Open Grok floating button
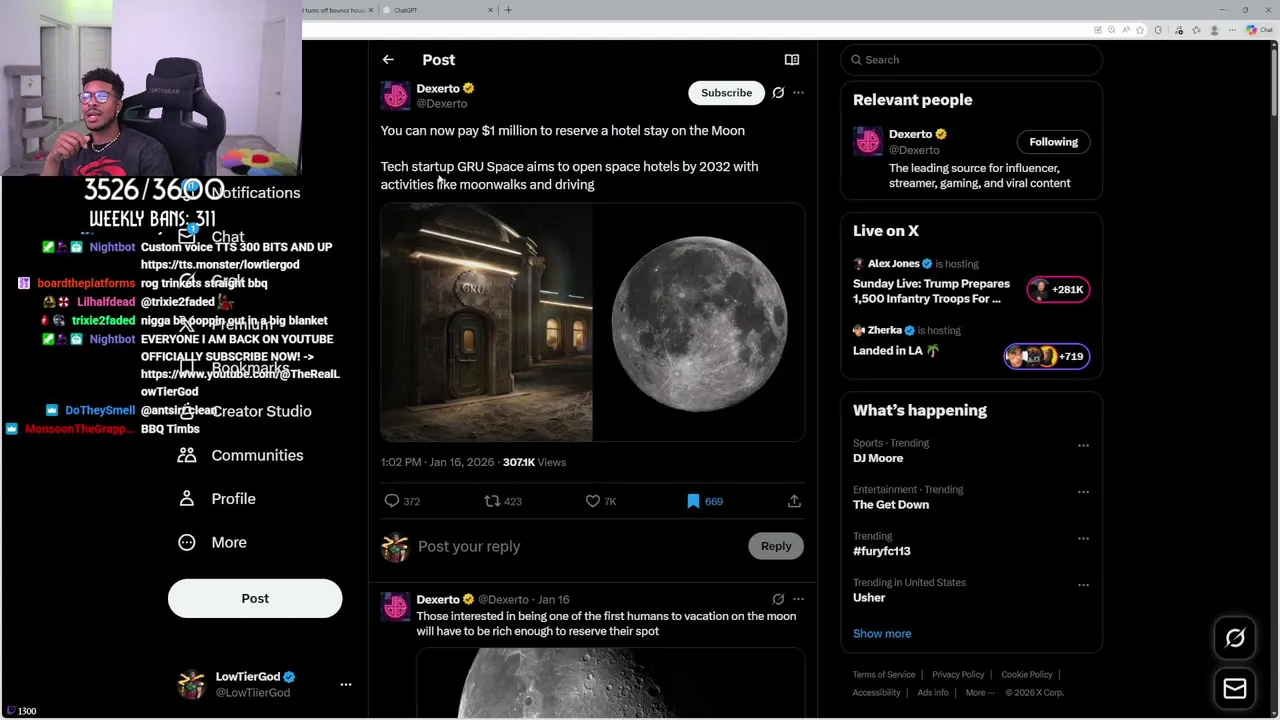The height and width of the screenshot is (720, 1280). click(1235, 638)
